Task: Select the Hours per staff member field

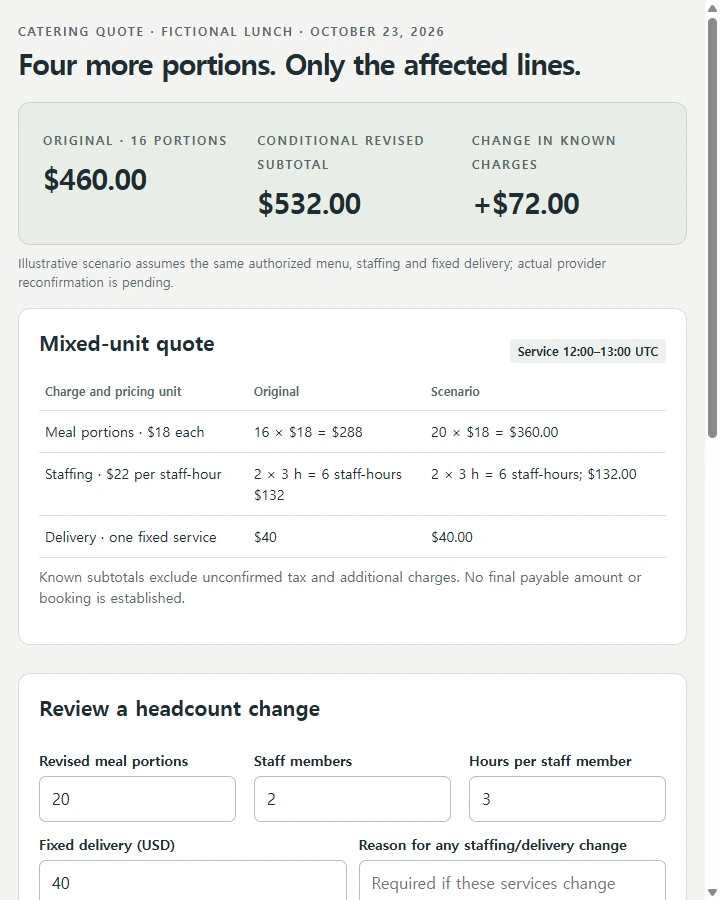Action: pyautogui.click(x=567, y=799)
